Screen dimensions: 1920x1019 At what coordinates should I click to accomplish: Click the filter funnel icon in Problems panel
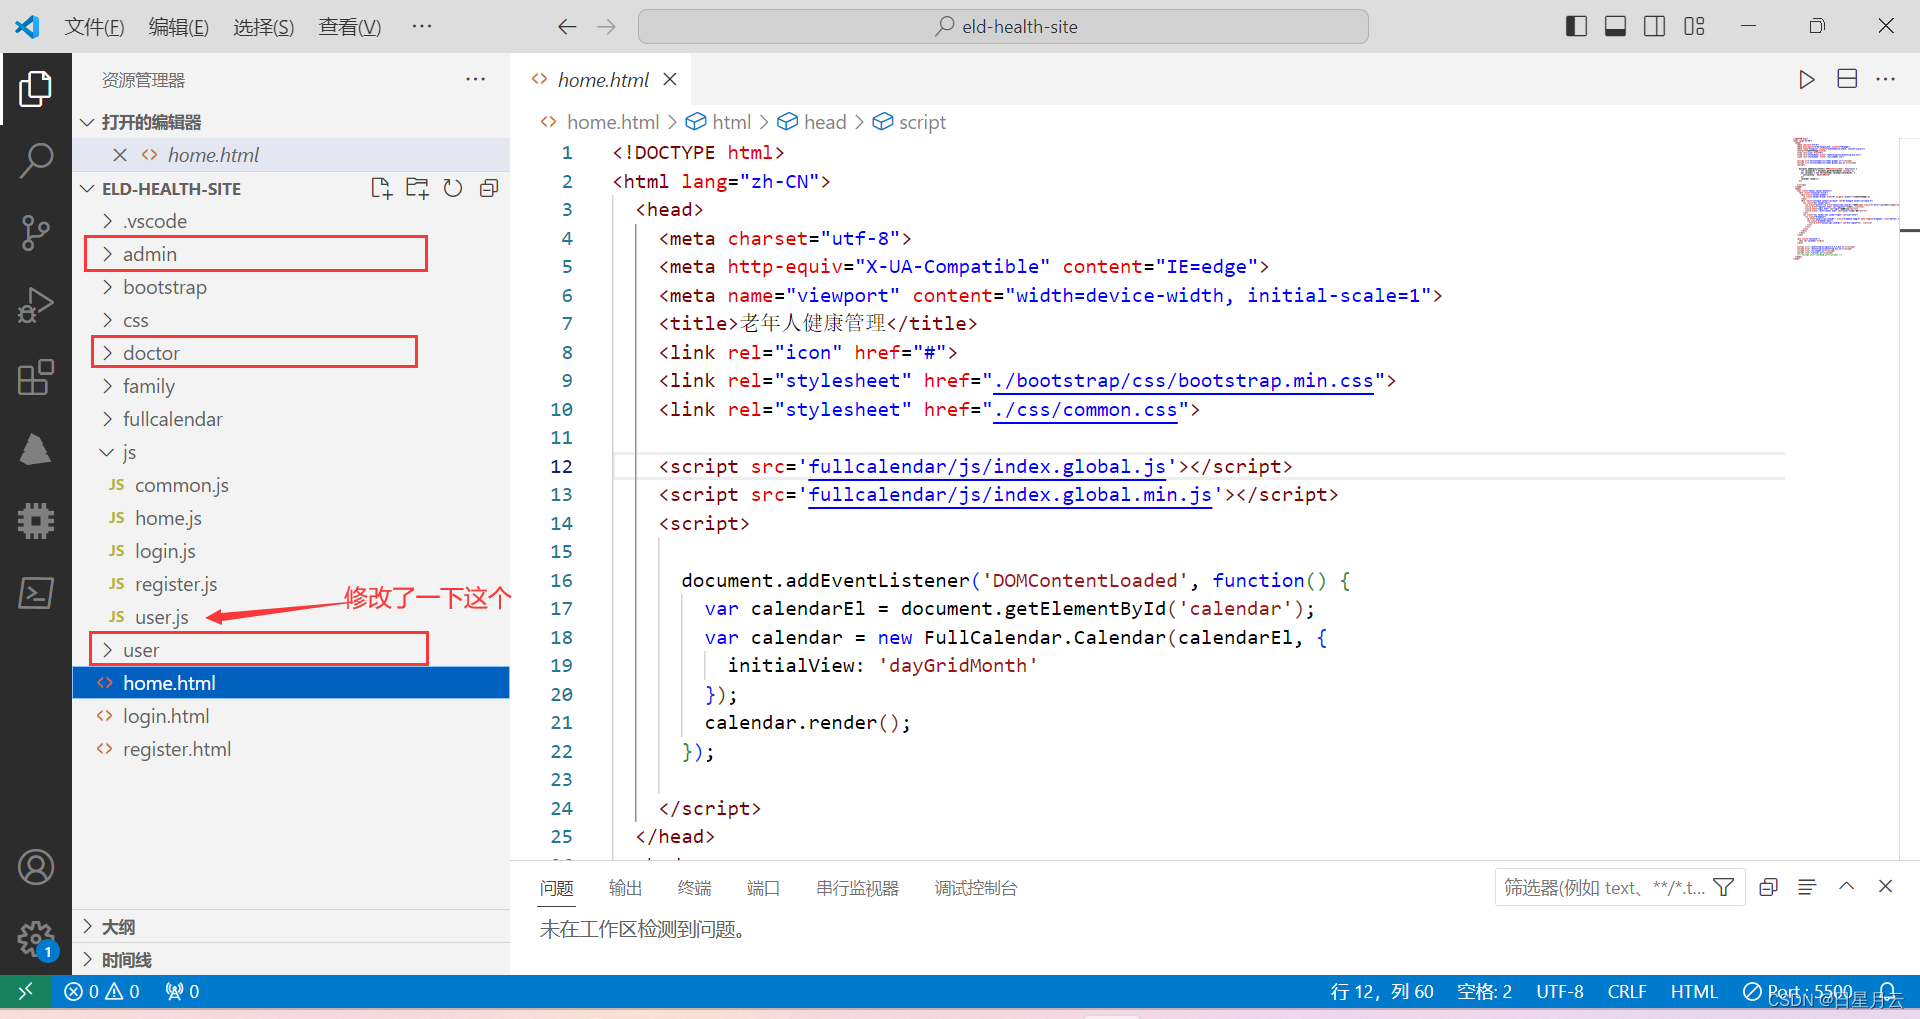point(1723,887)
